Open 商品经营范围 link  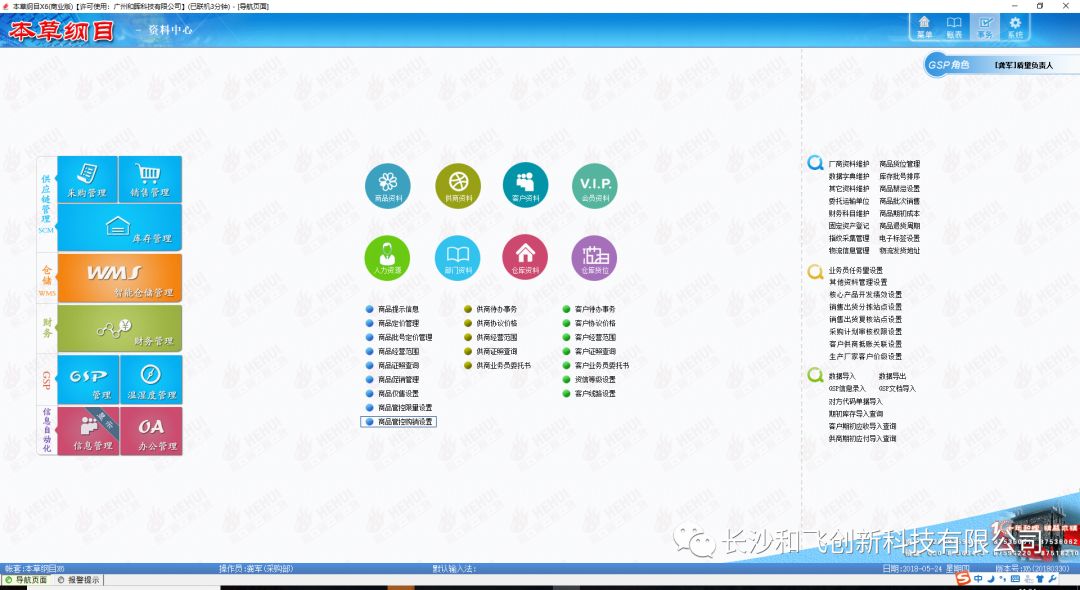click(x=398, y=351)
